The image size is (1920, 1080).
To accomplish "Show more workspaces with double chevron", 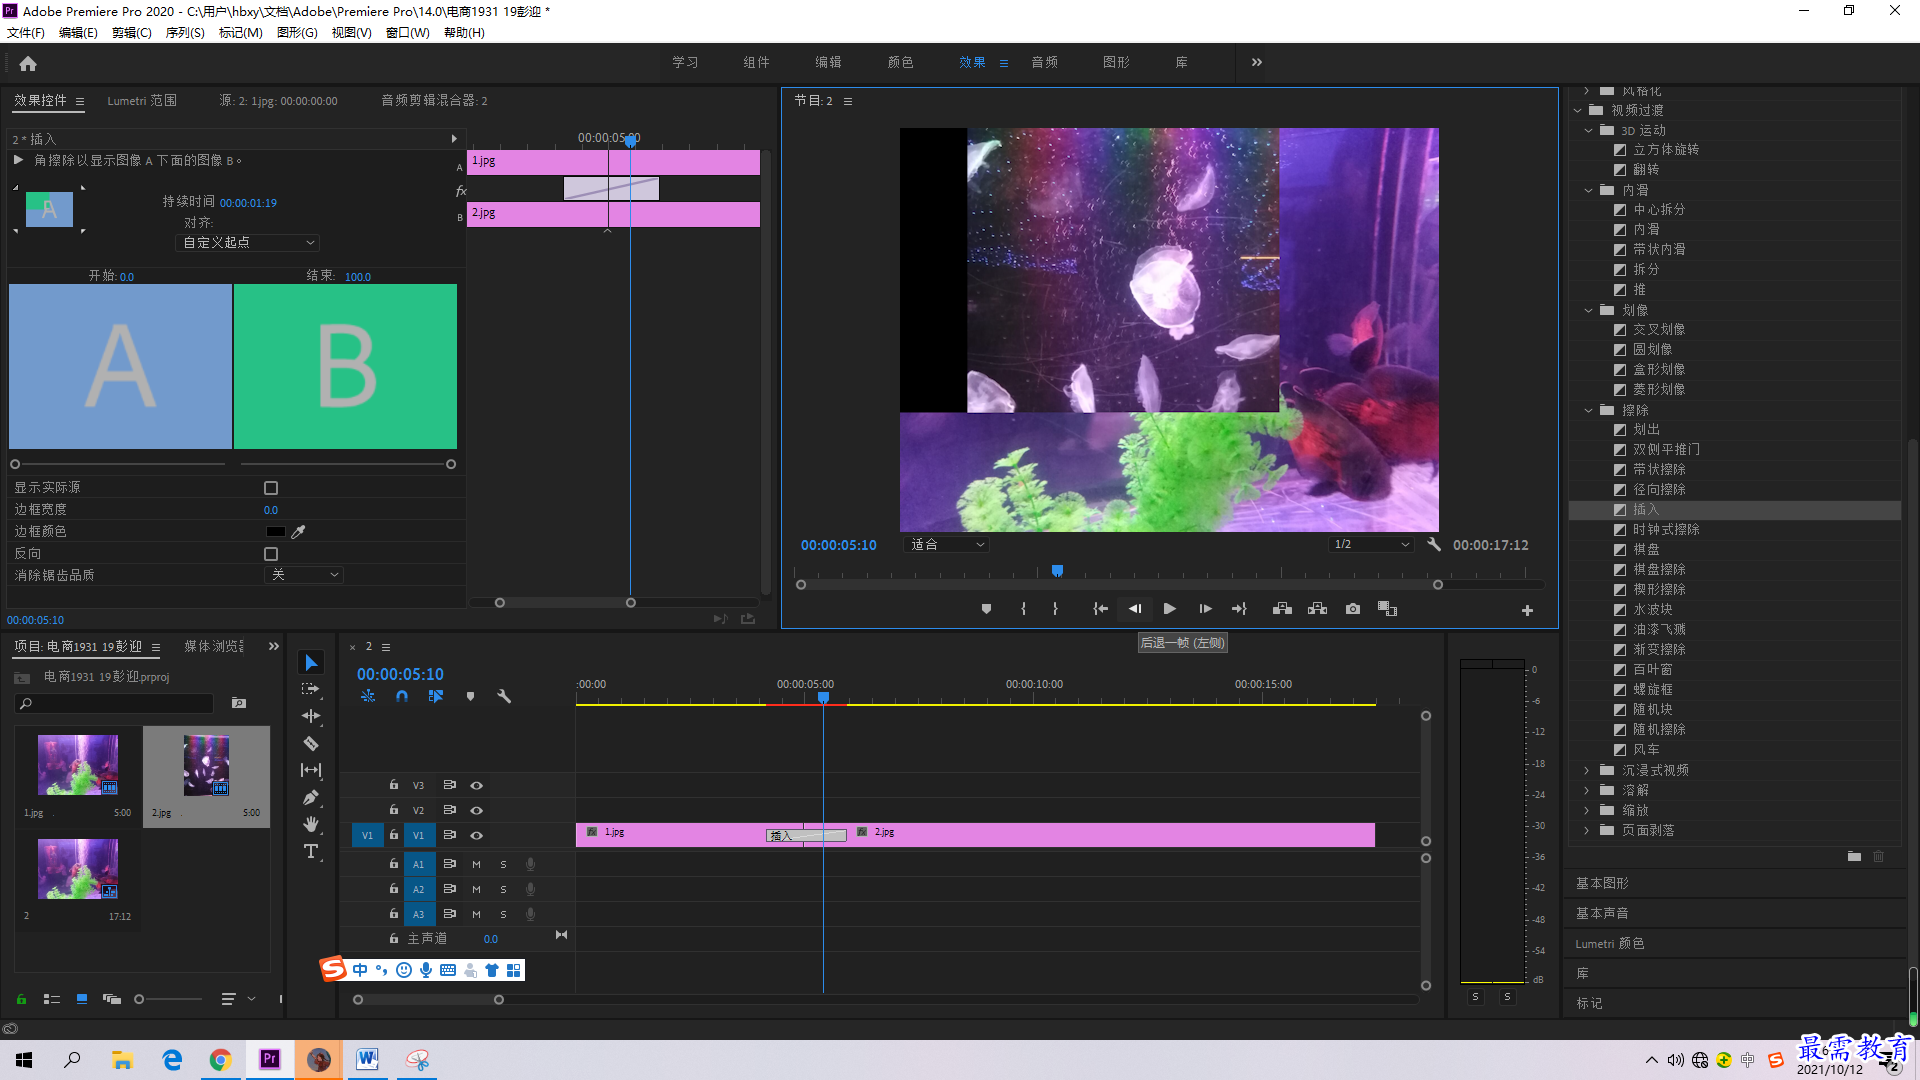I will (x=1257, y=62).
